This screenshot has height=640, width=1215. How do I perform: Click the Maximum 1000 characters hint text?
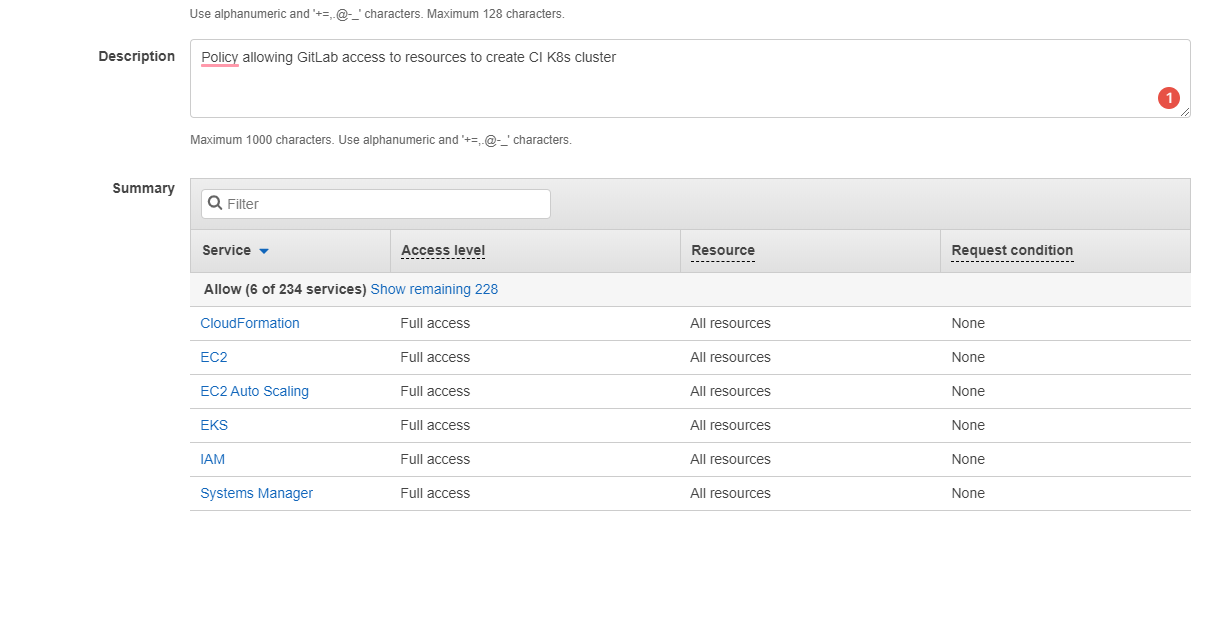(x=381, y=140)
